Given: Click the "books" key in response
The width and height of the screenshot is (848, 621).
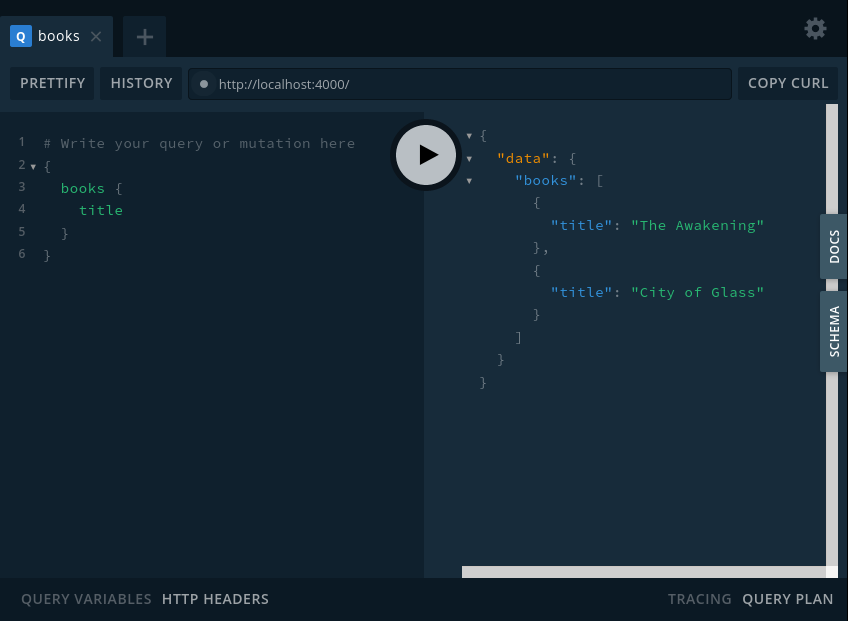Looking at the screenshot, I should [545, 180].
